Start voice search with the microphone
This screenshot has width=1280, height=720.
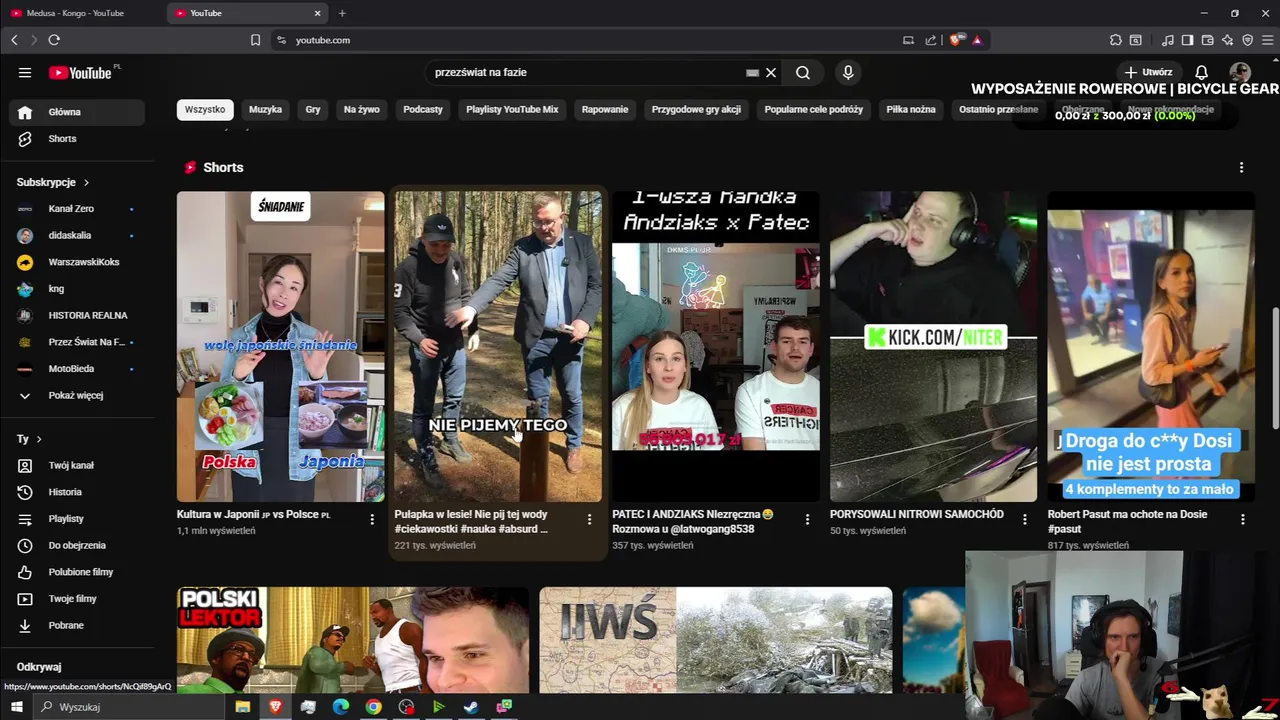pyautogui.click(x=848, y=72)
